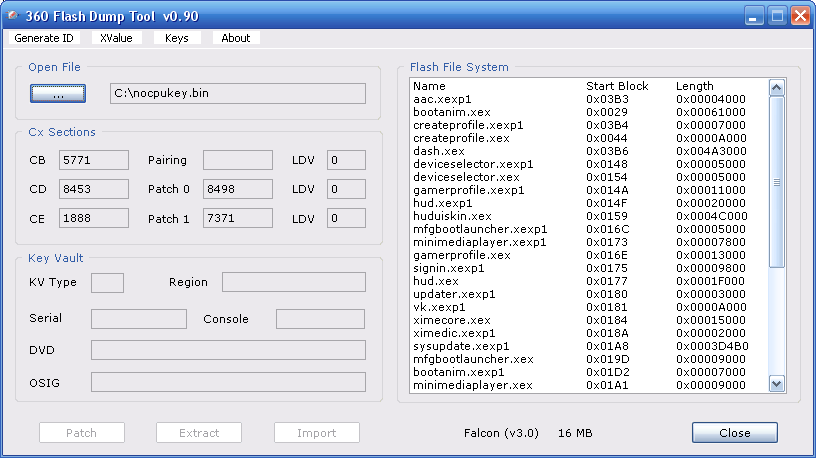Click the LDV field in the CE row

[346, 219]
